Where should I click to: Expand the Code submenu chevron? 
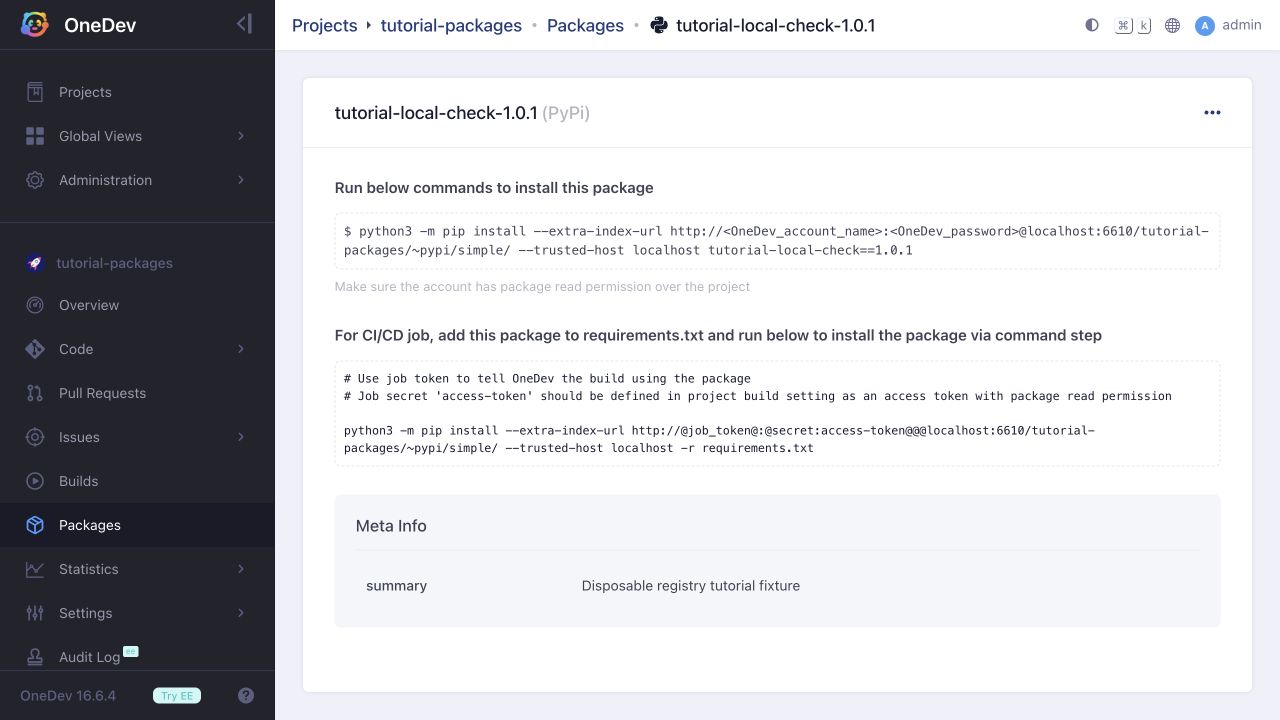[241, 349]
